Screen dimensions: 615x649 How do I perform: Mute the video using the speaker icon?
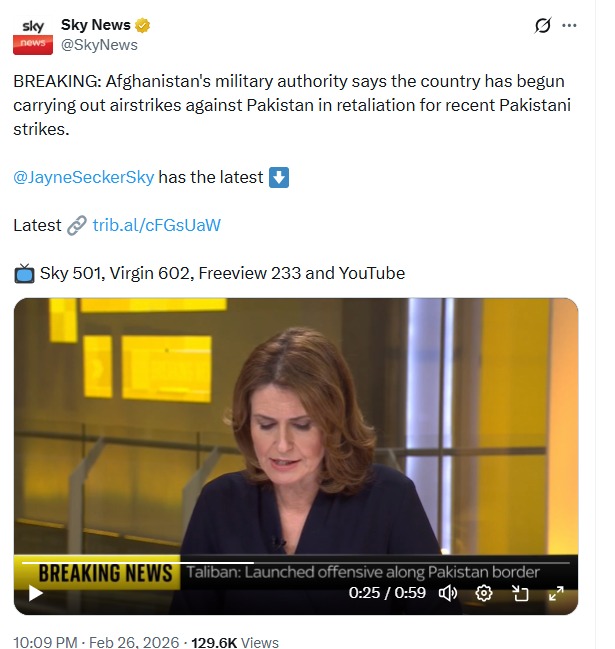pyautogui.click(x=447, y=593)
